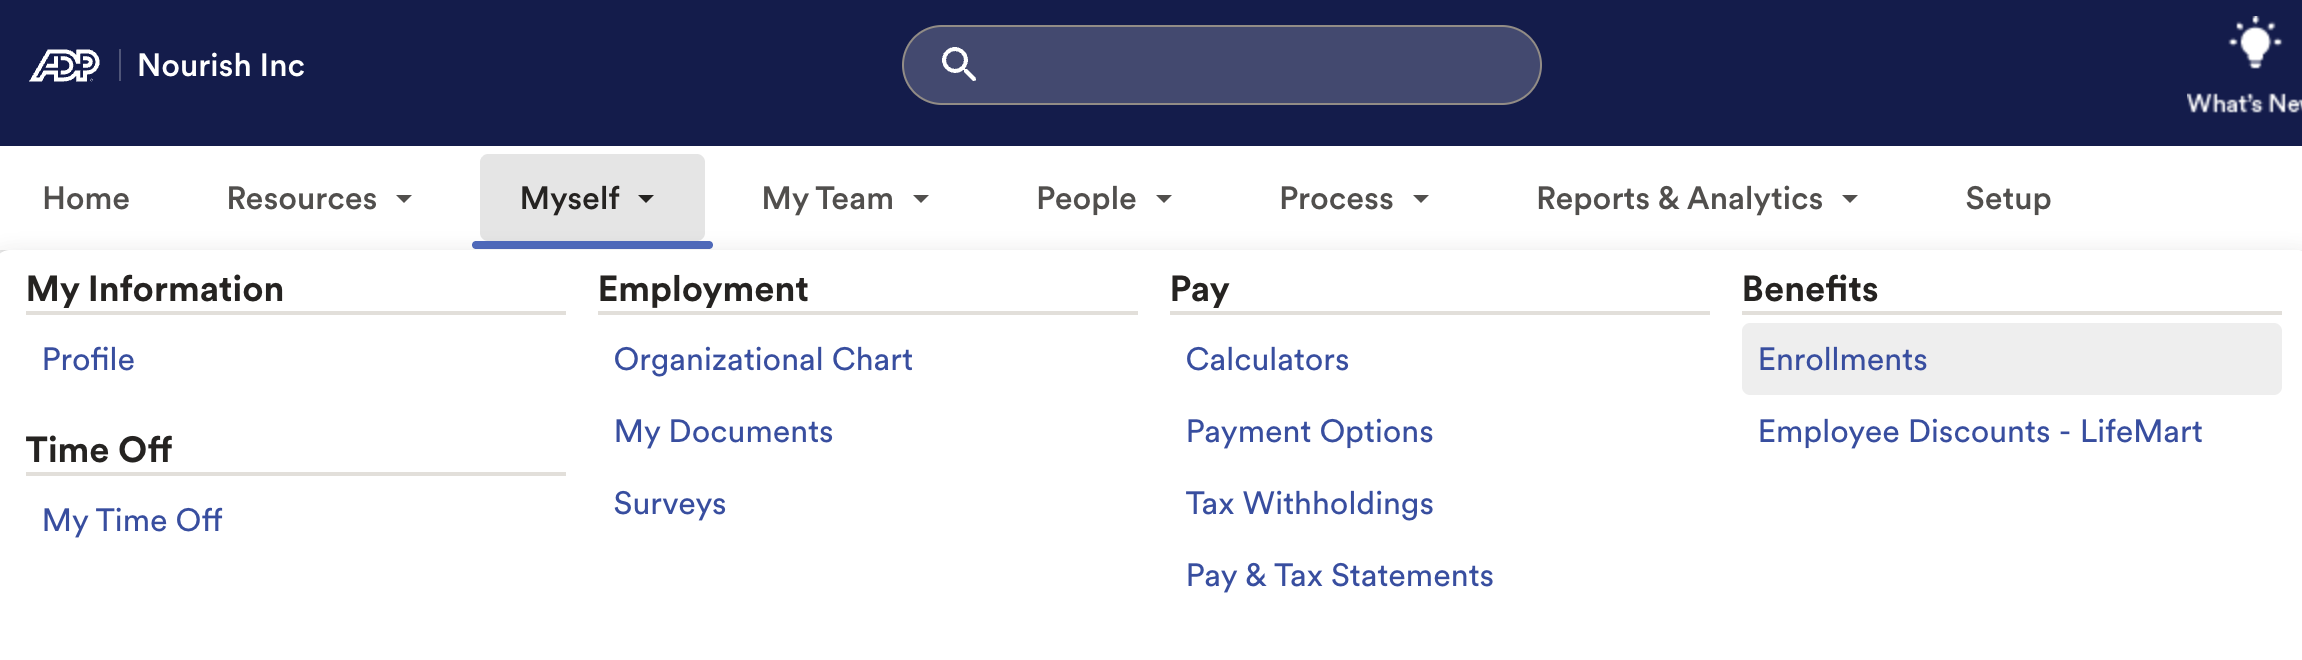
Task: Go to the Home tab
Action: [86, 199]
